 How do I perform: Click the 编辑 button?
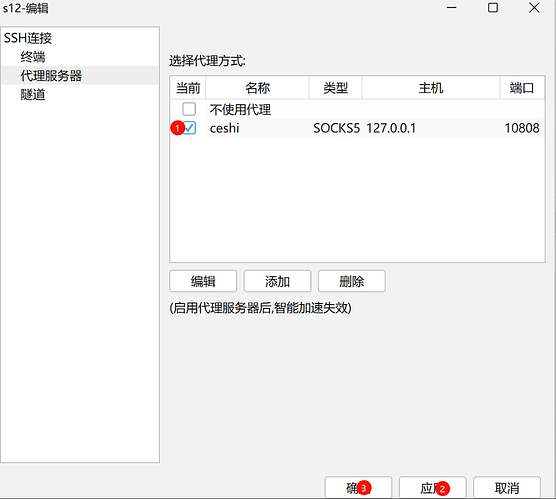pyautogui.click(x=203, y=281)
